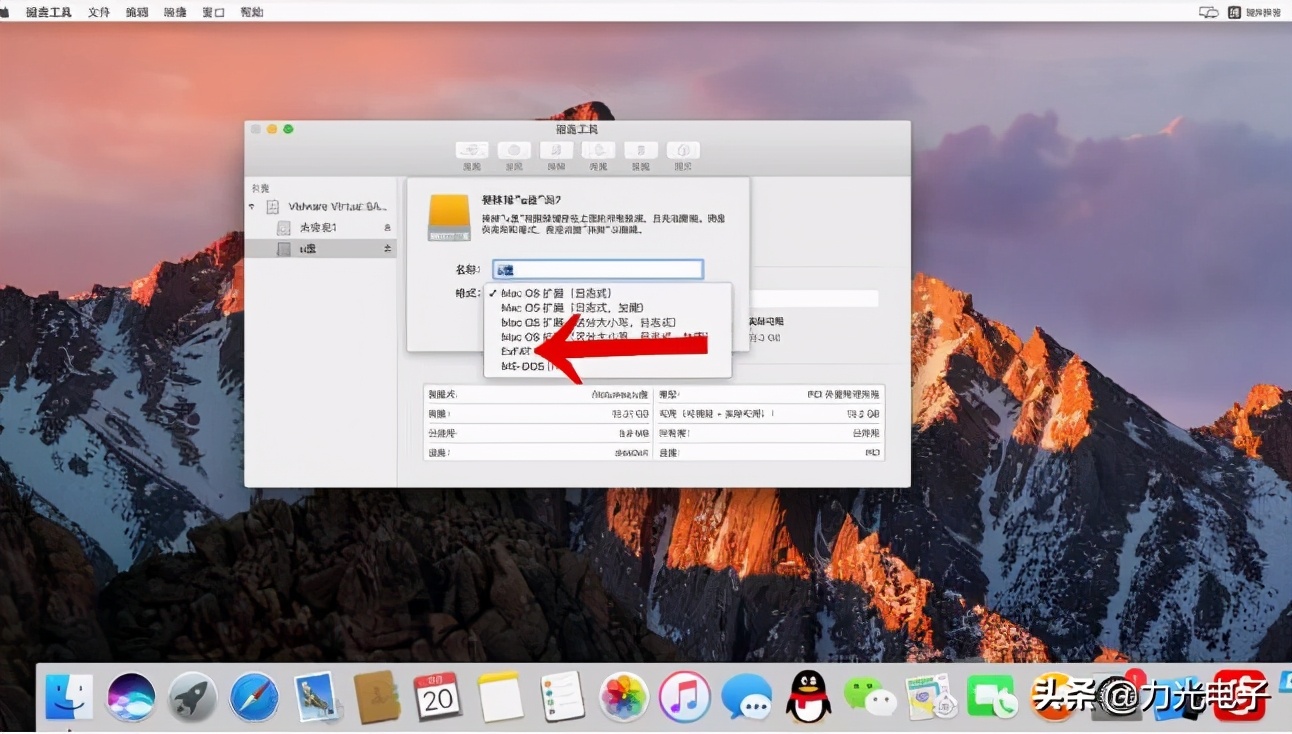This screenshot has height=734, width=1292.
Task: Collapse the VMware Virtual disk tree arrow
Action: [x=252, y=207]
